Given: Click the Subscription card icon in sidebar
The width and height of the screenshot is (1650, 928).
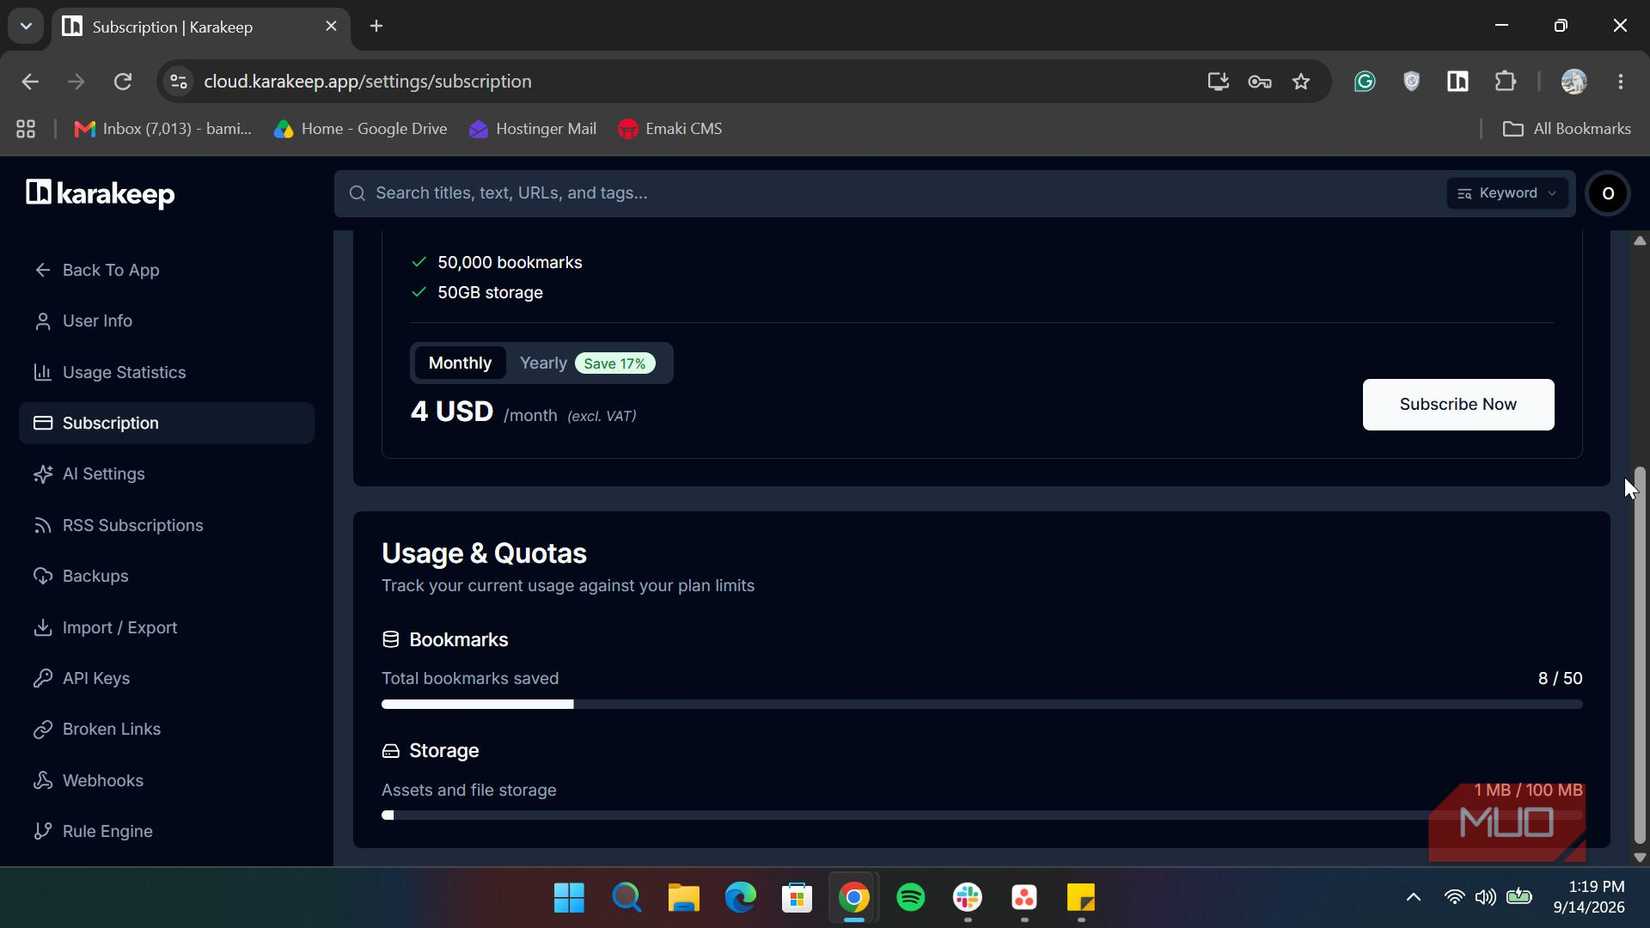Looking at the screenshot, I should [42, 423].
